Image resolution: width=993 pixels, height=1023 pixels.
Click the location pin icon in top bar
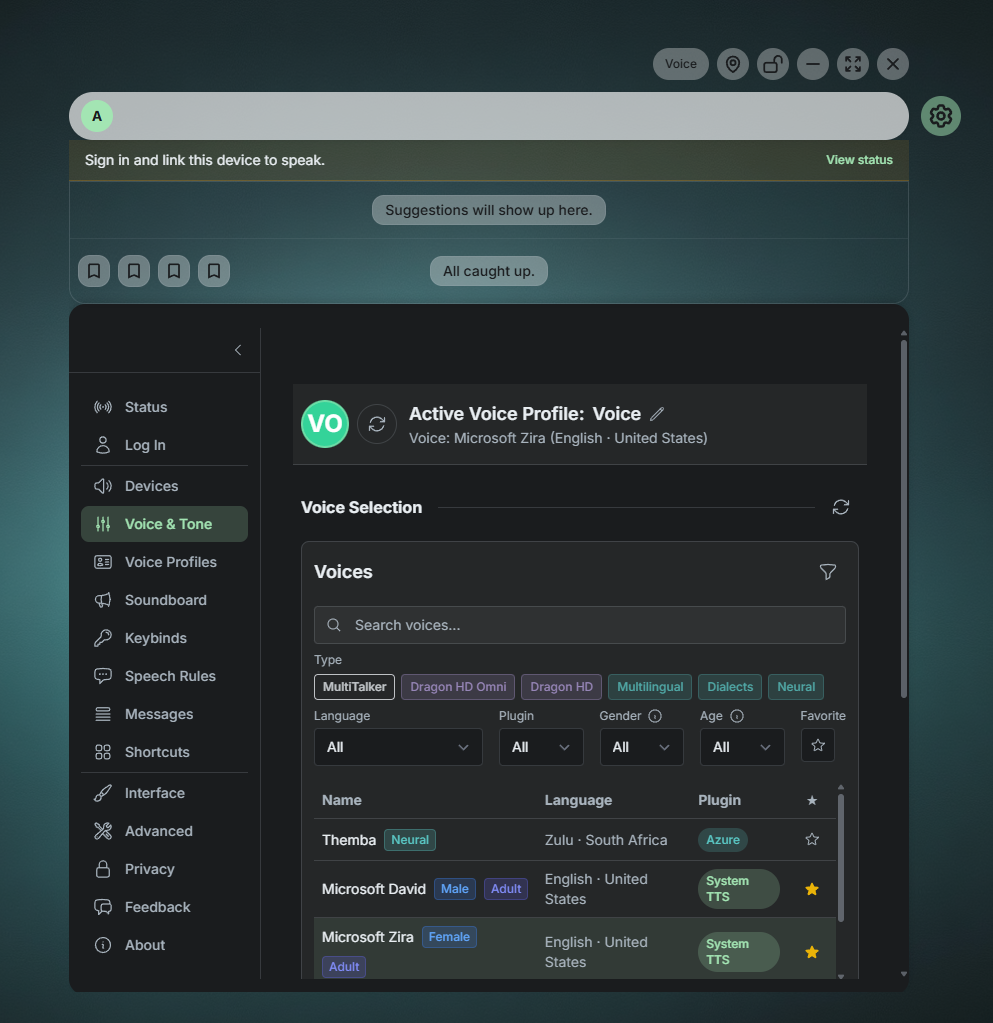tap(733, 64)
